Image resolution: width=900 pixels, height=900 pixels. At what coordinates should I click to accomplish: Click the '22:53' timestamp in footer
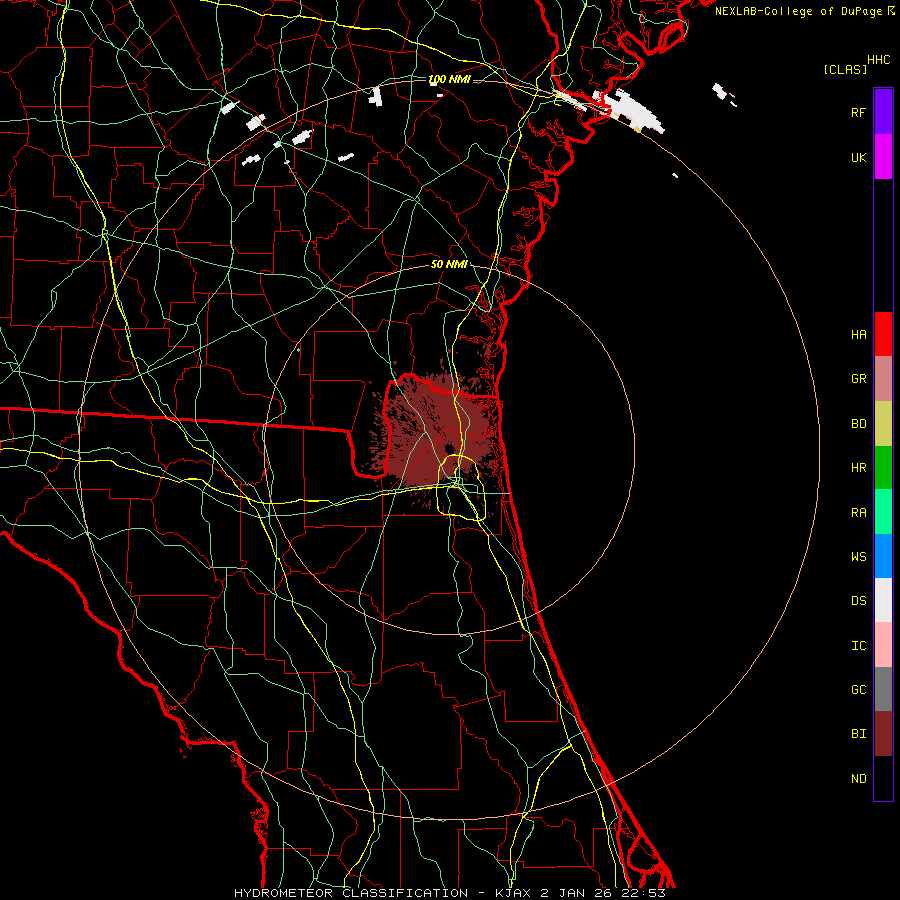point(642,893)
